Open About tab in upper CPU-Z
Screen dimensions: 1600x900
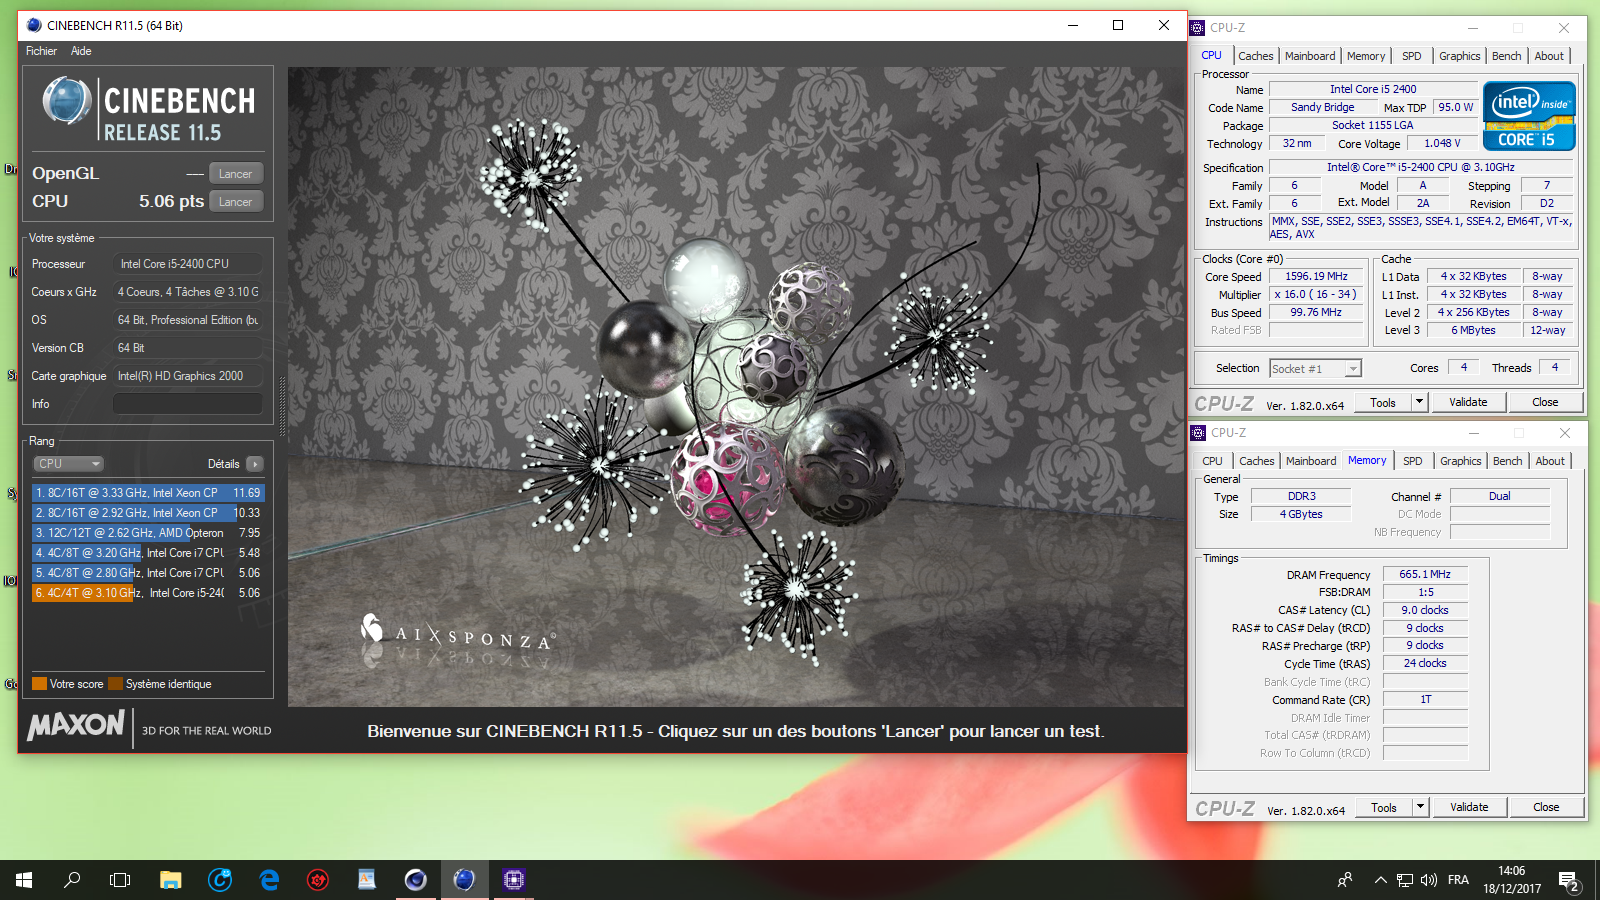[x=1549, y=56]
